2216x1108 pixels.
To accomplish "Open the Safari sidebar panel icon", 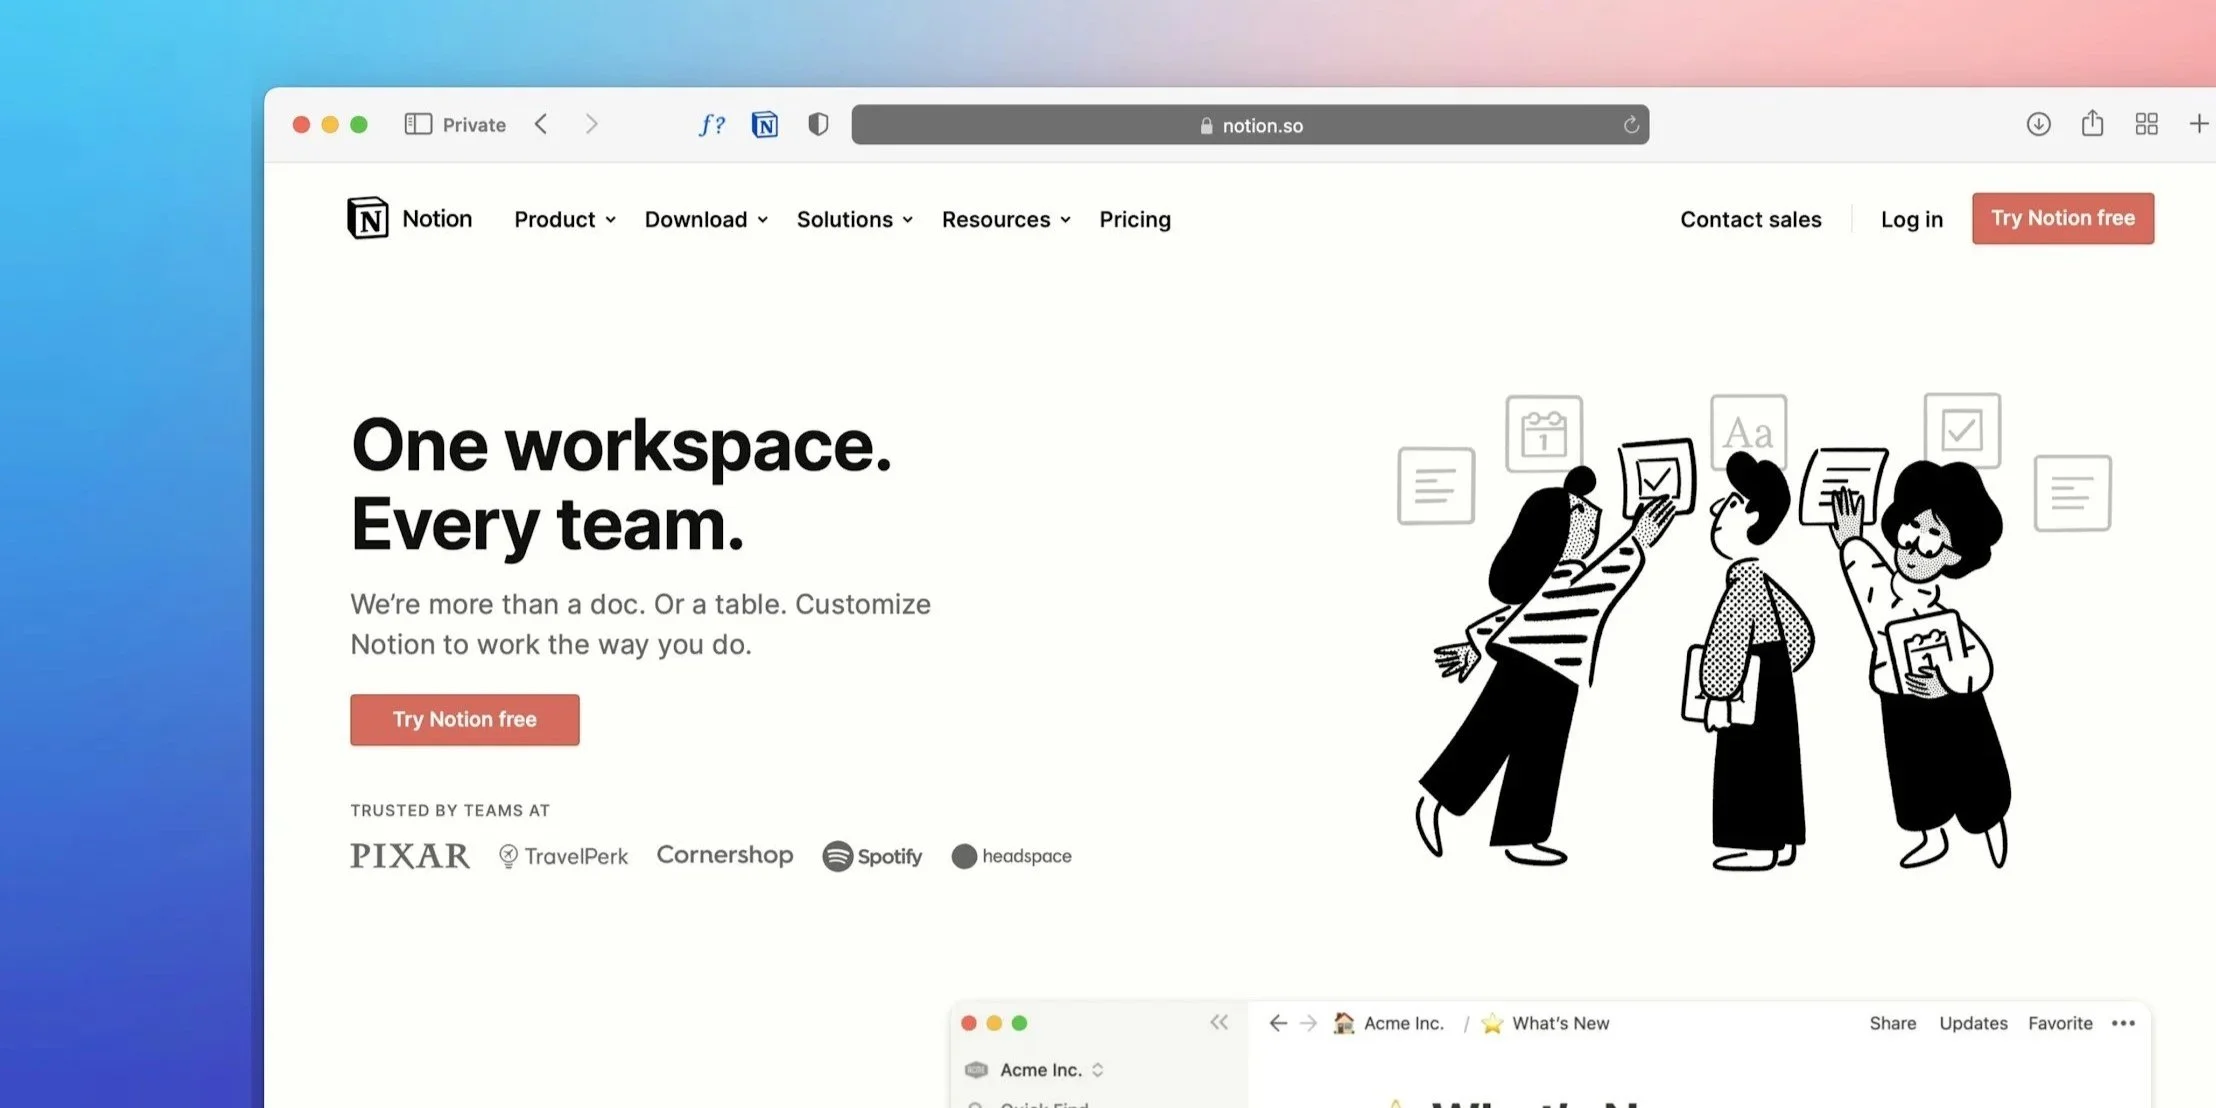I will [x=418, y=124].
